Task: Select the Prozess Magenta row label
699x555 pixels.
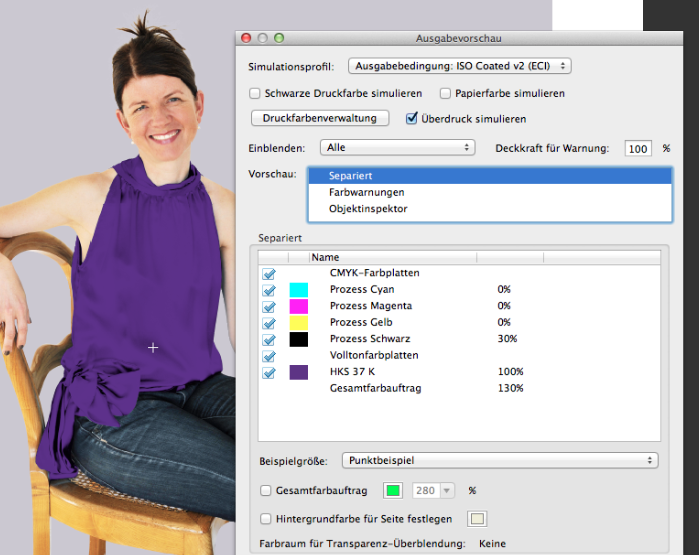Action: tap(371, 306)
